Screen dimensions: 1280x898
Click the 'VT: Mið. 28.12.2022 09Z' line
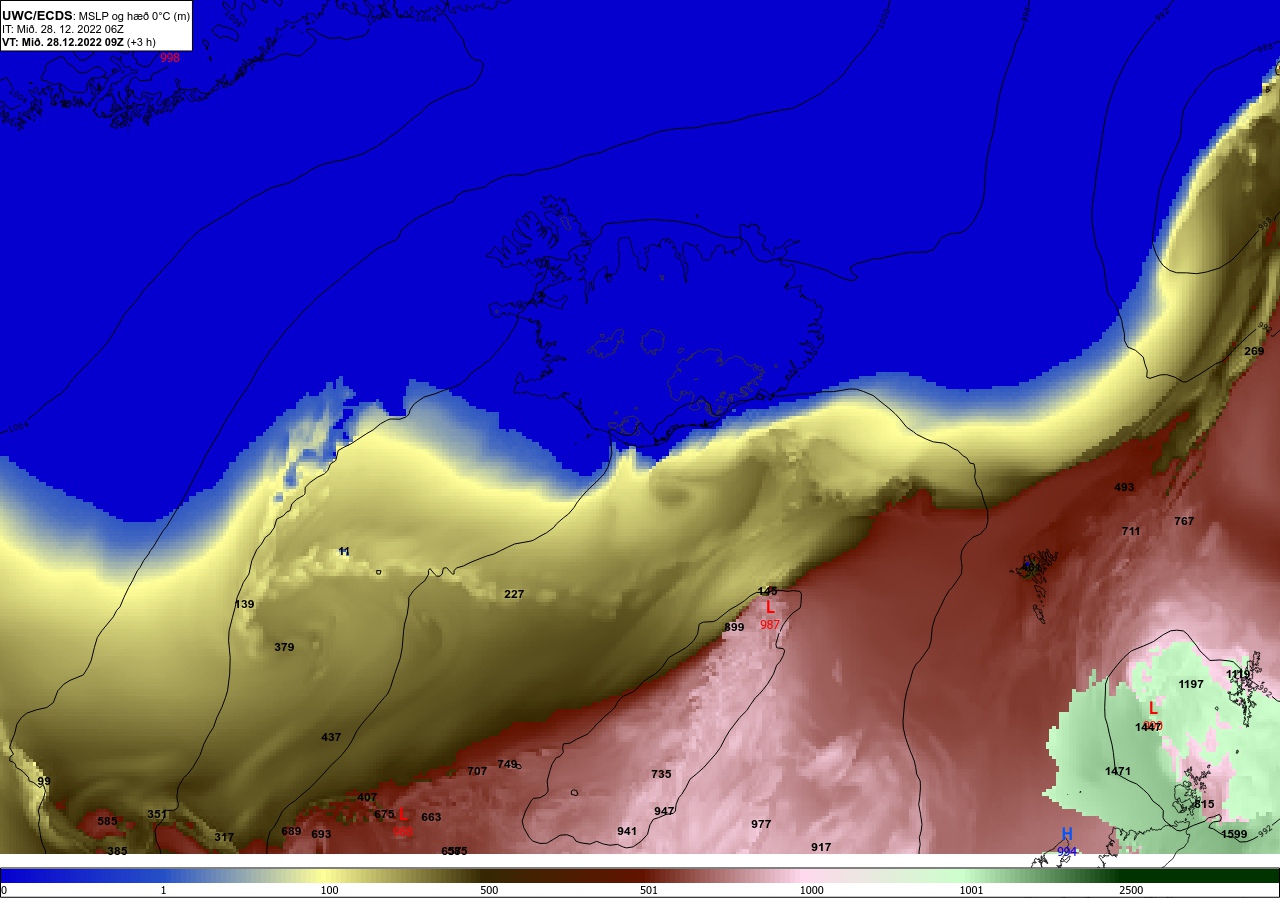62,42
